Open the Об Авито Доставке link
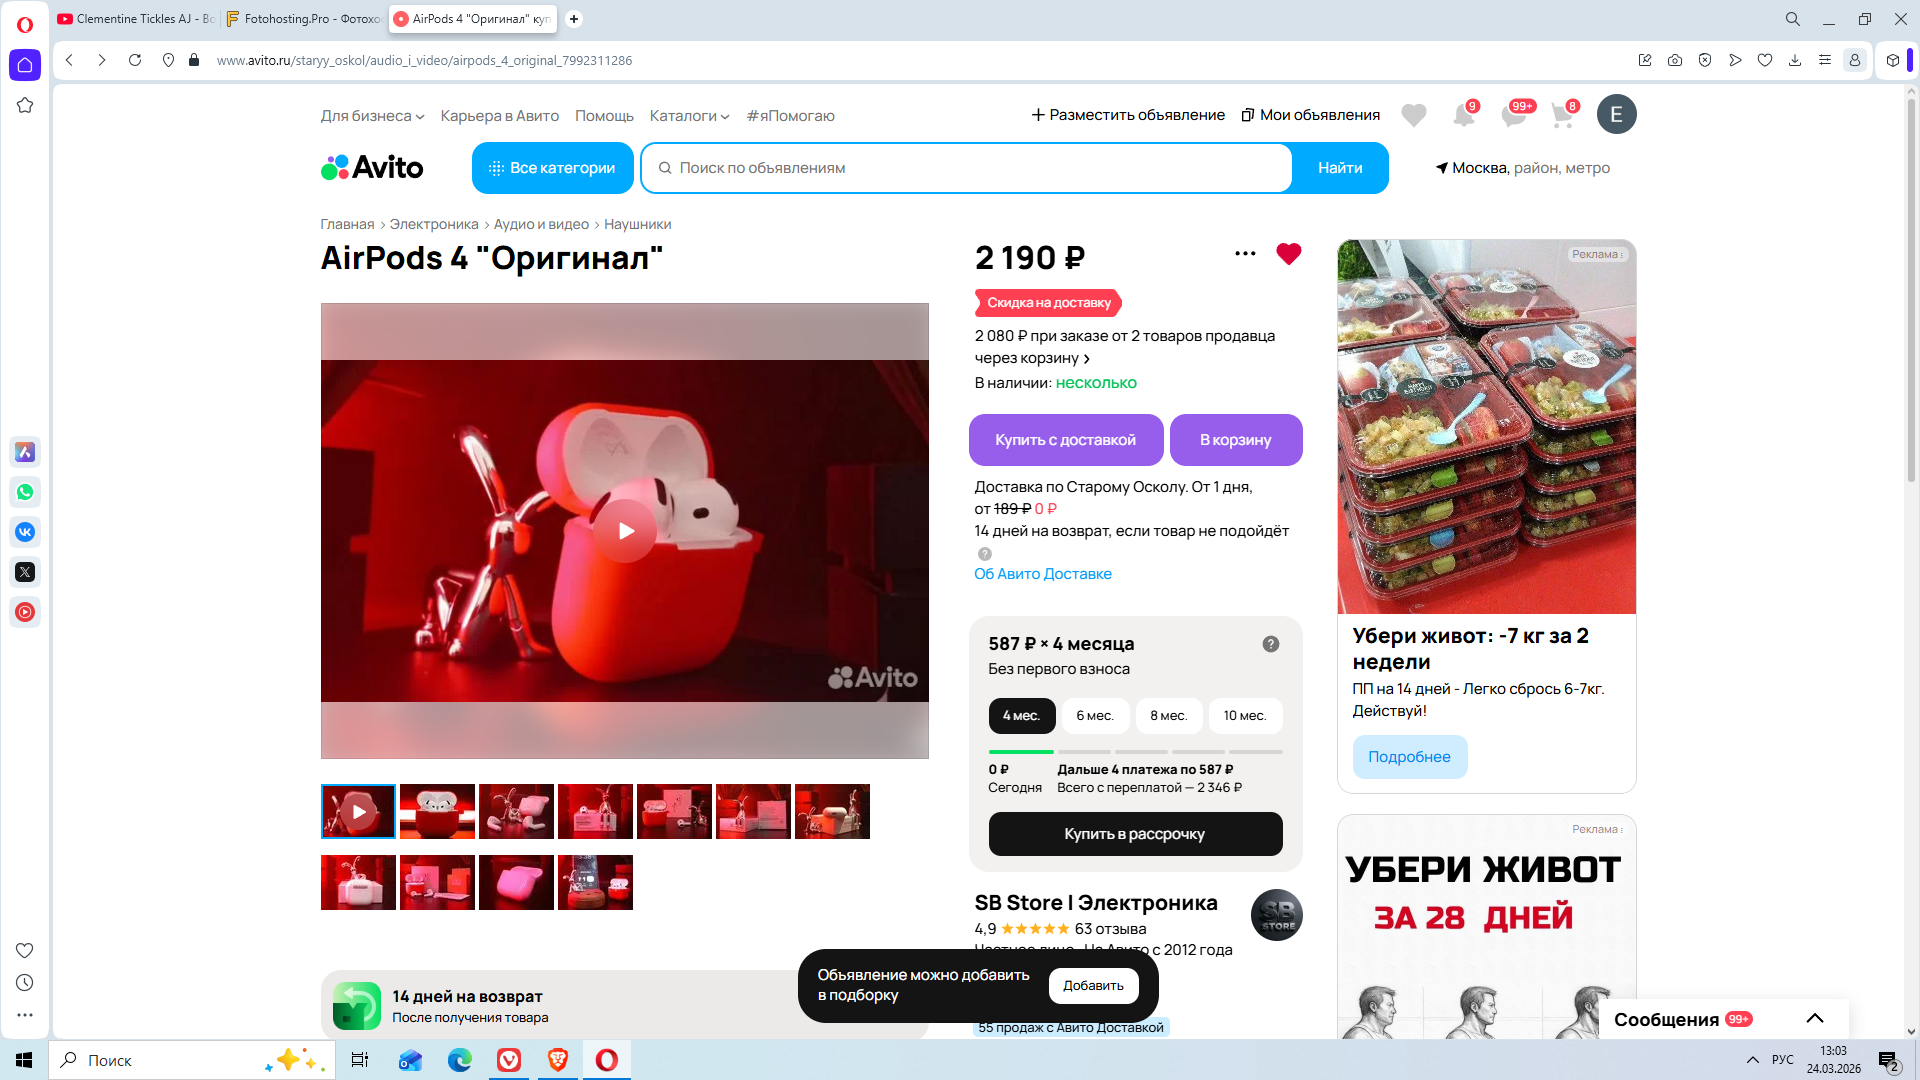The image size is (1920, 1080). point(1042,574)
